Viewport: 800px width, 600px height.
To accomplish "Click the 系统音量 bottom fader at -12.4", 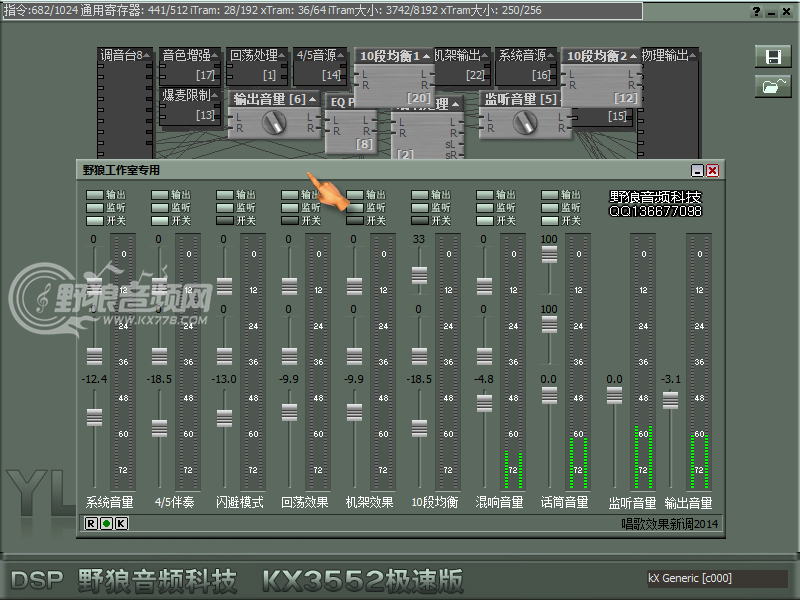I will tap(94, 417).
